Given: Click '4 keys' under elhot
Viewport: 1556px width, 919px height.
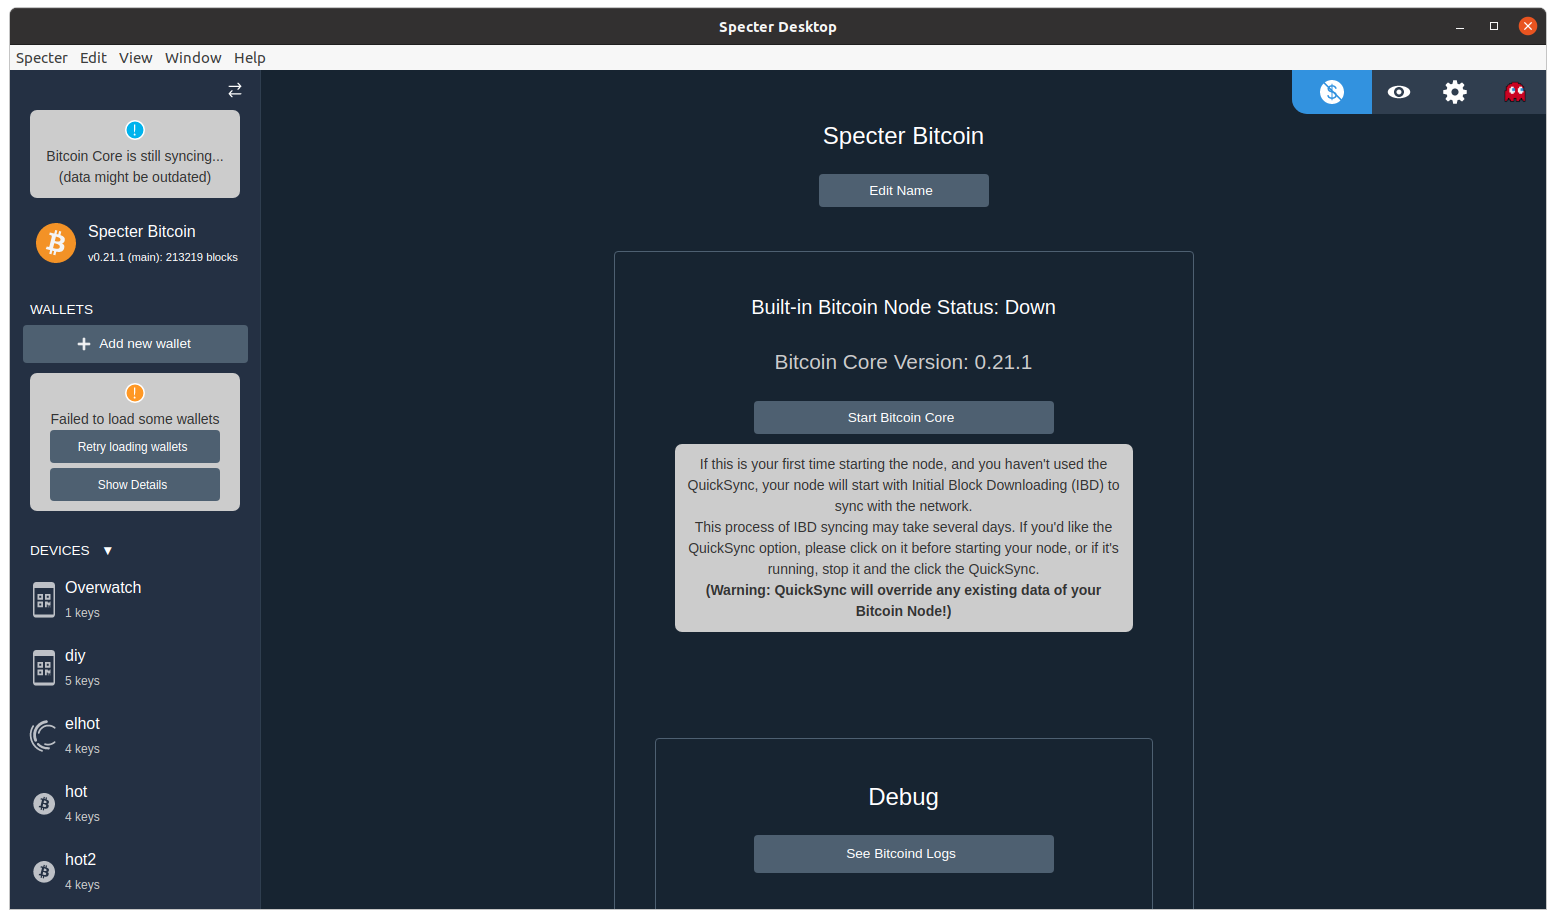Looking at the screenshot, I should click(x=82, y=749).
